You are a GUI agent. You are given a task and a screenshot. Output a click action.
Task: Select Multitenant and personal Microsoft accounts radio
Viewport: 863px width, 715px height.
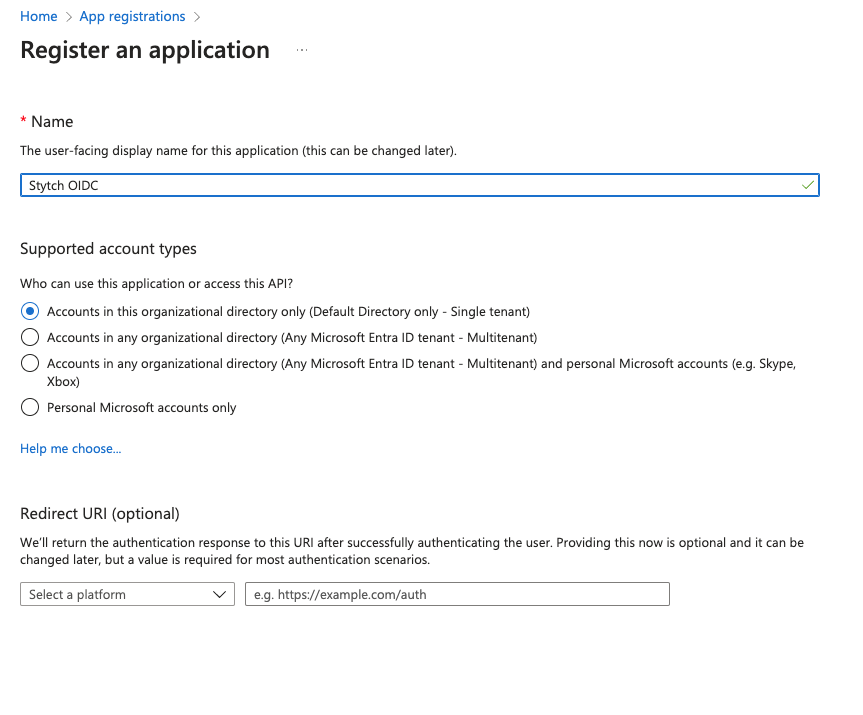pos(30,363)
